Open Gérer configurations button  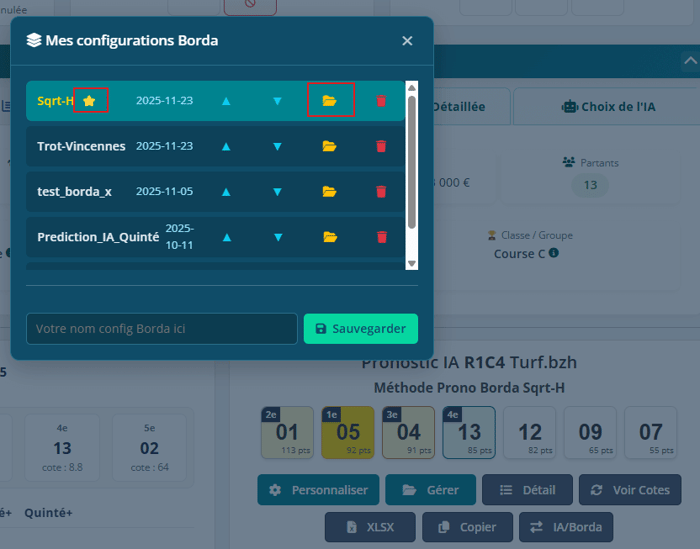430,490
